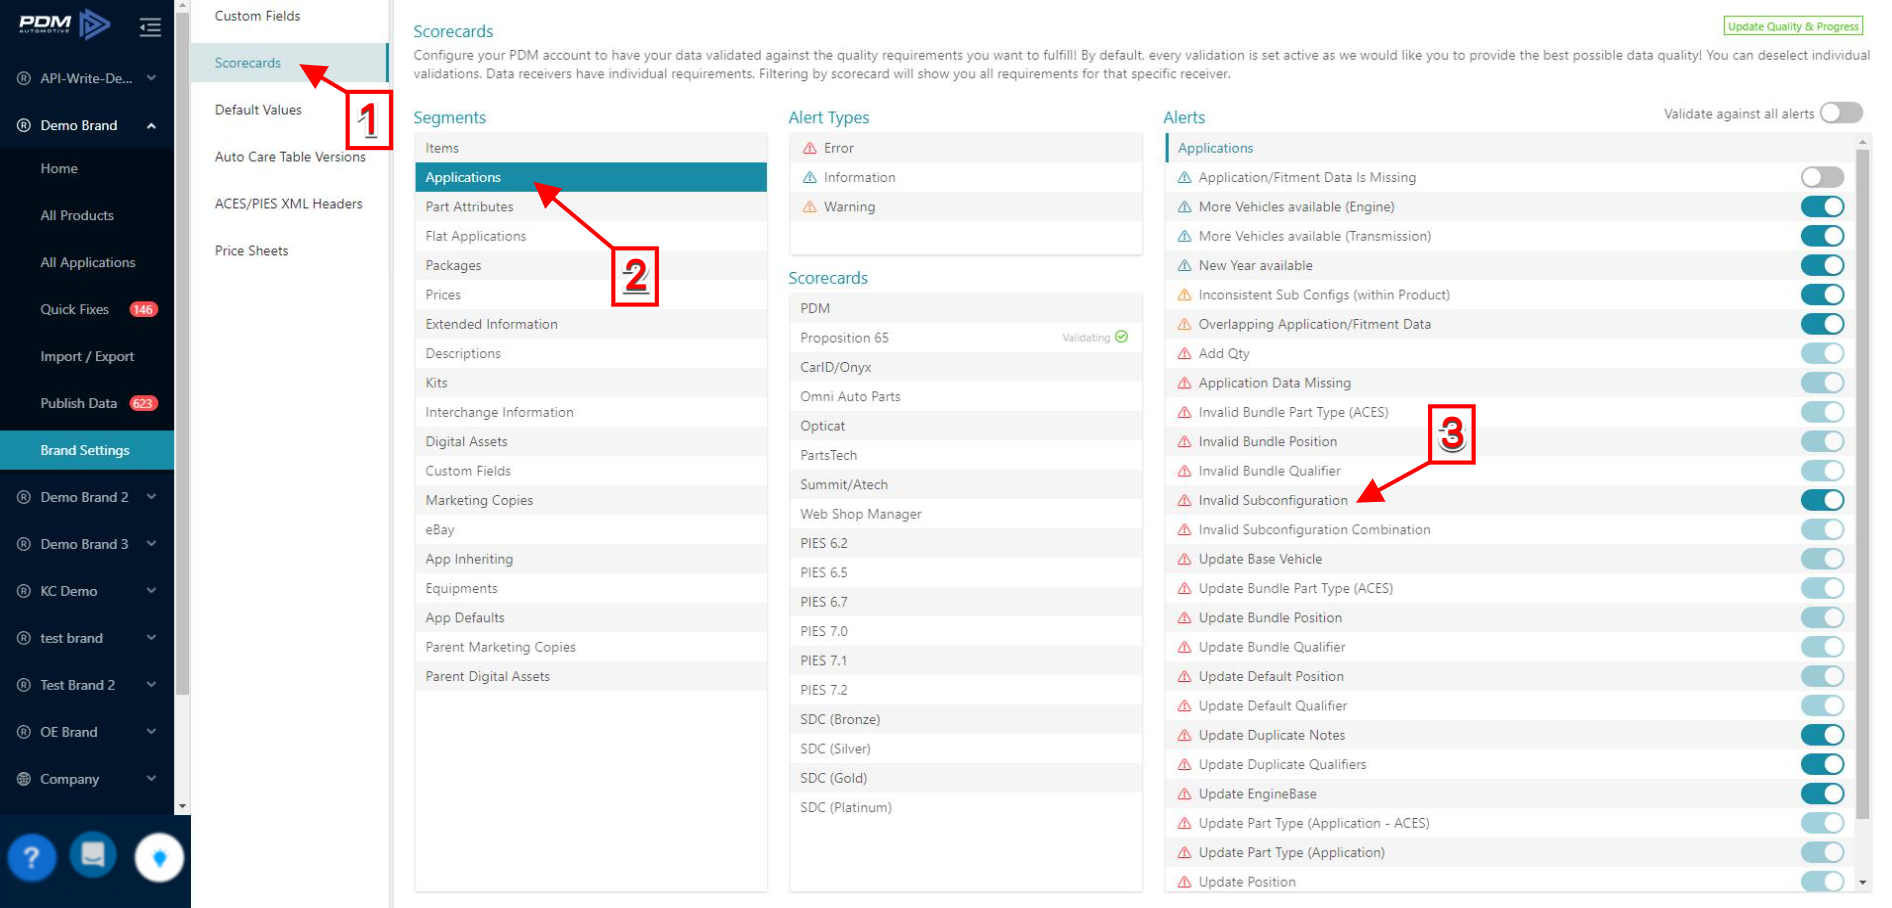Disable More Vehicles available (Engine) alert

click(1822, 207)
